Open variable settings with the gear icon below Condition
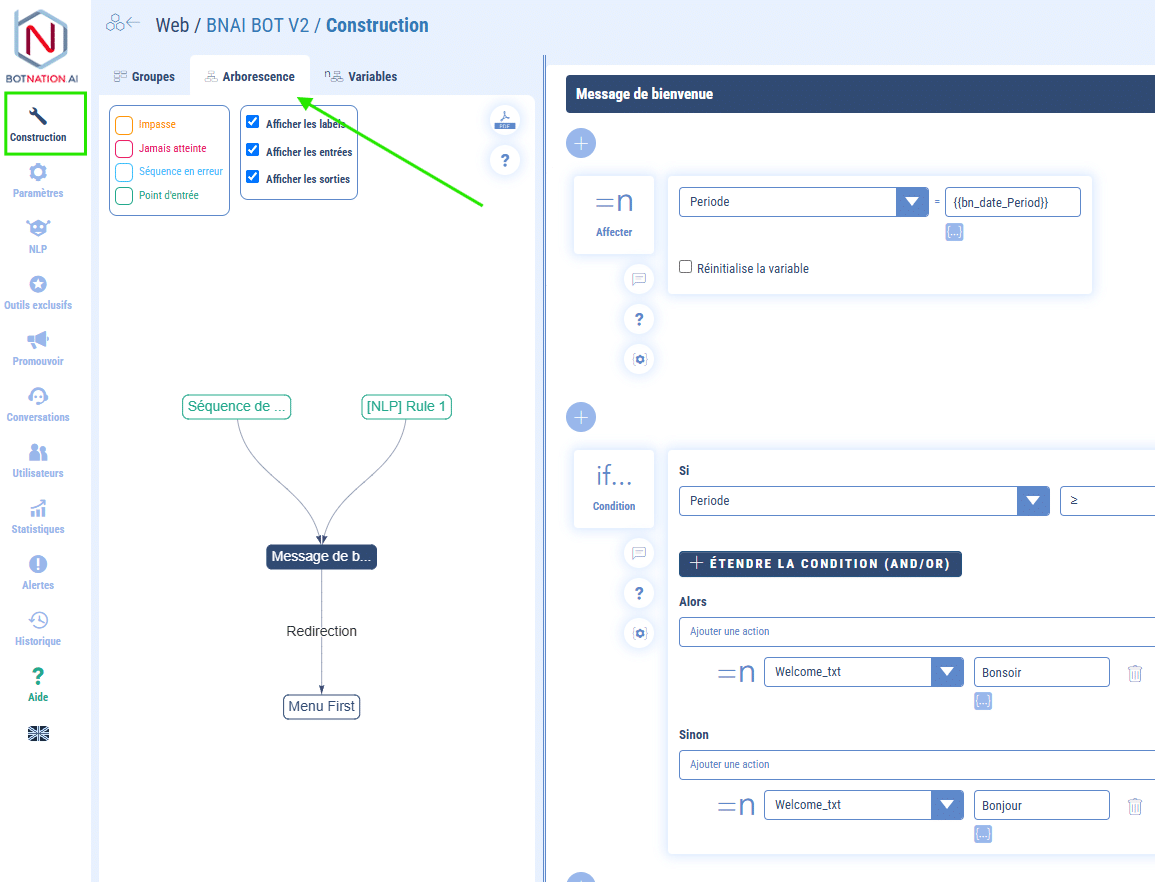 [639, 633]
